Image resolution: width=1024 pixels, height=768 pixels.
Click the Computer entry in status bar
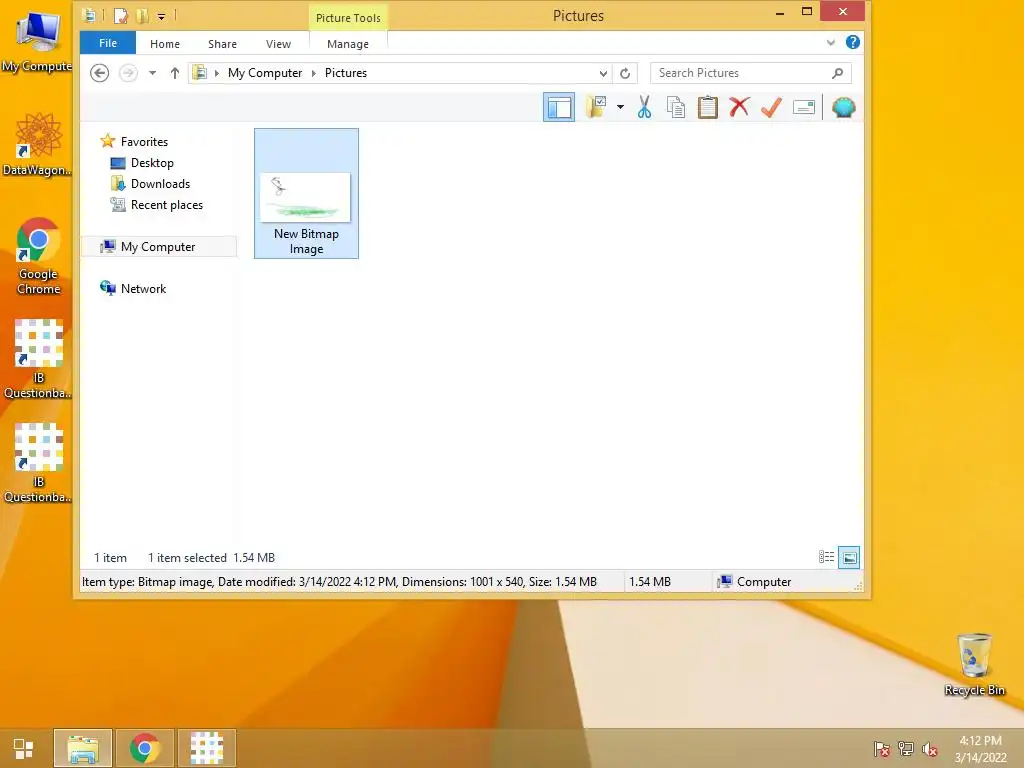point(755,582)
